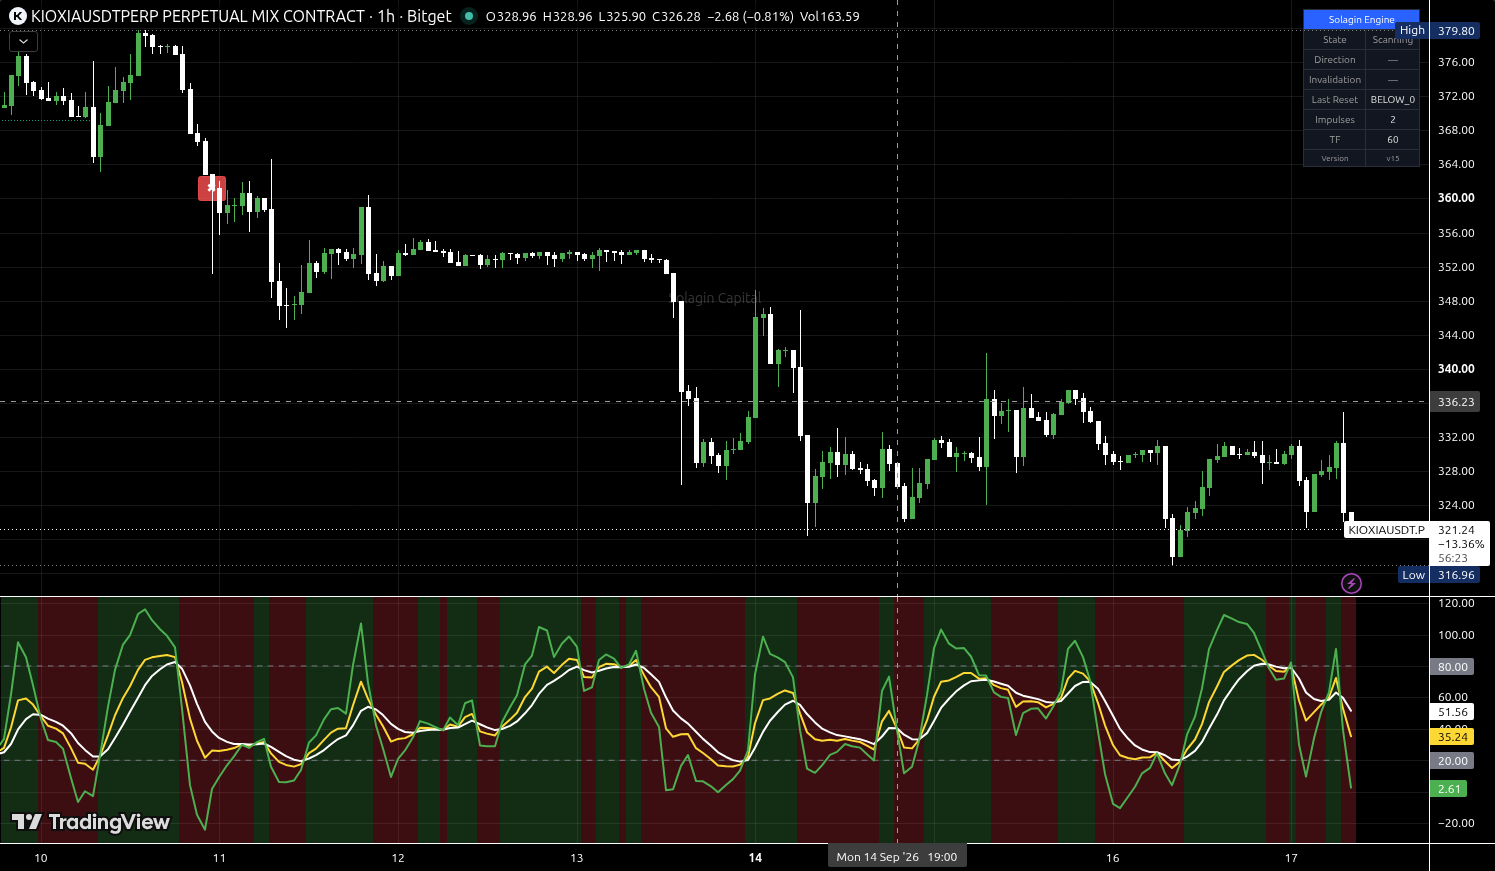Click the Impulses row label
The height and width of the screenshot is (871, 1495).
[1335, 120]
